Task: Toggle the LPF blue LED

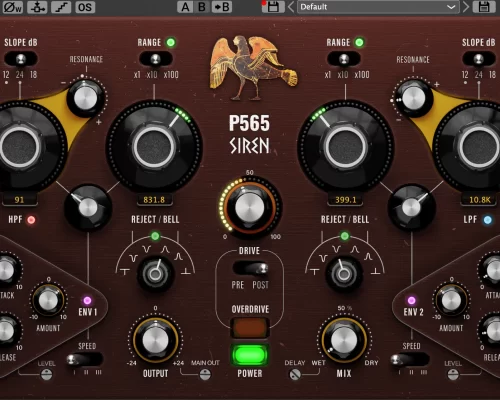Action: [488, 220]
